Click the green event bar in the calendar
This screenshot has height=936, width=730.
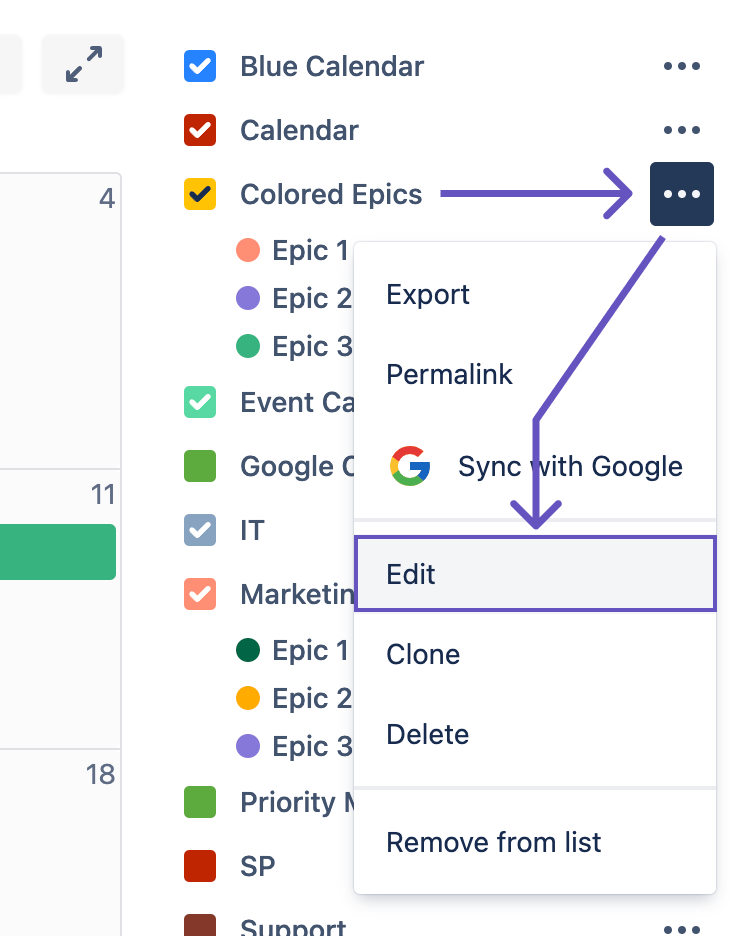tap(58, 552)
